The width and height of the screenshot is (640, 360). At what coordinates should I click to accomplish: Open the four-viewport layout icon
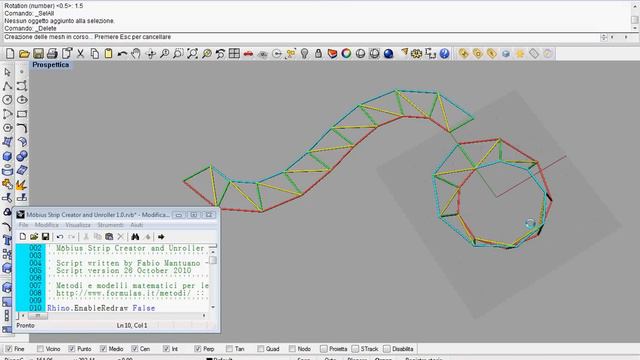[x=234, y=53]
